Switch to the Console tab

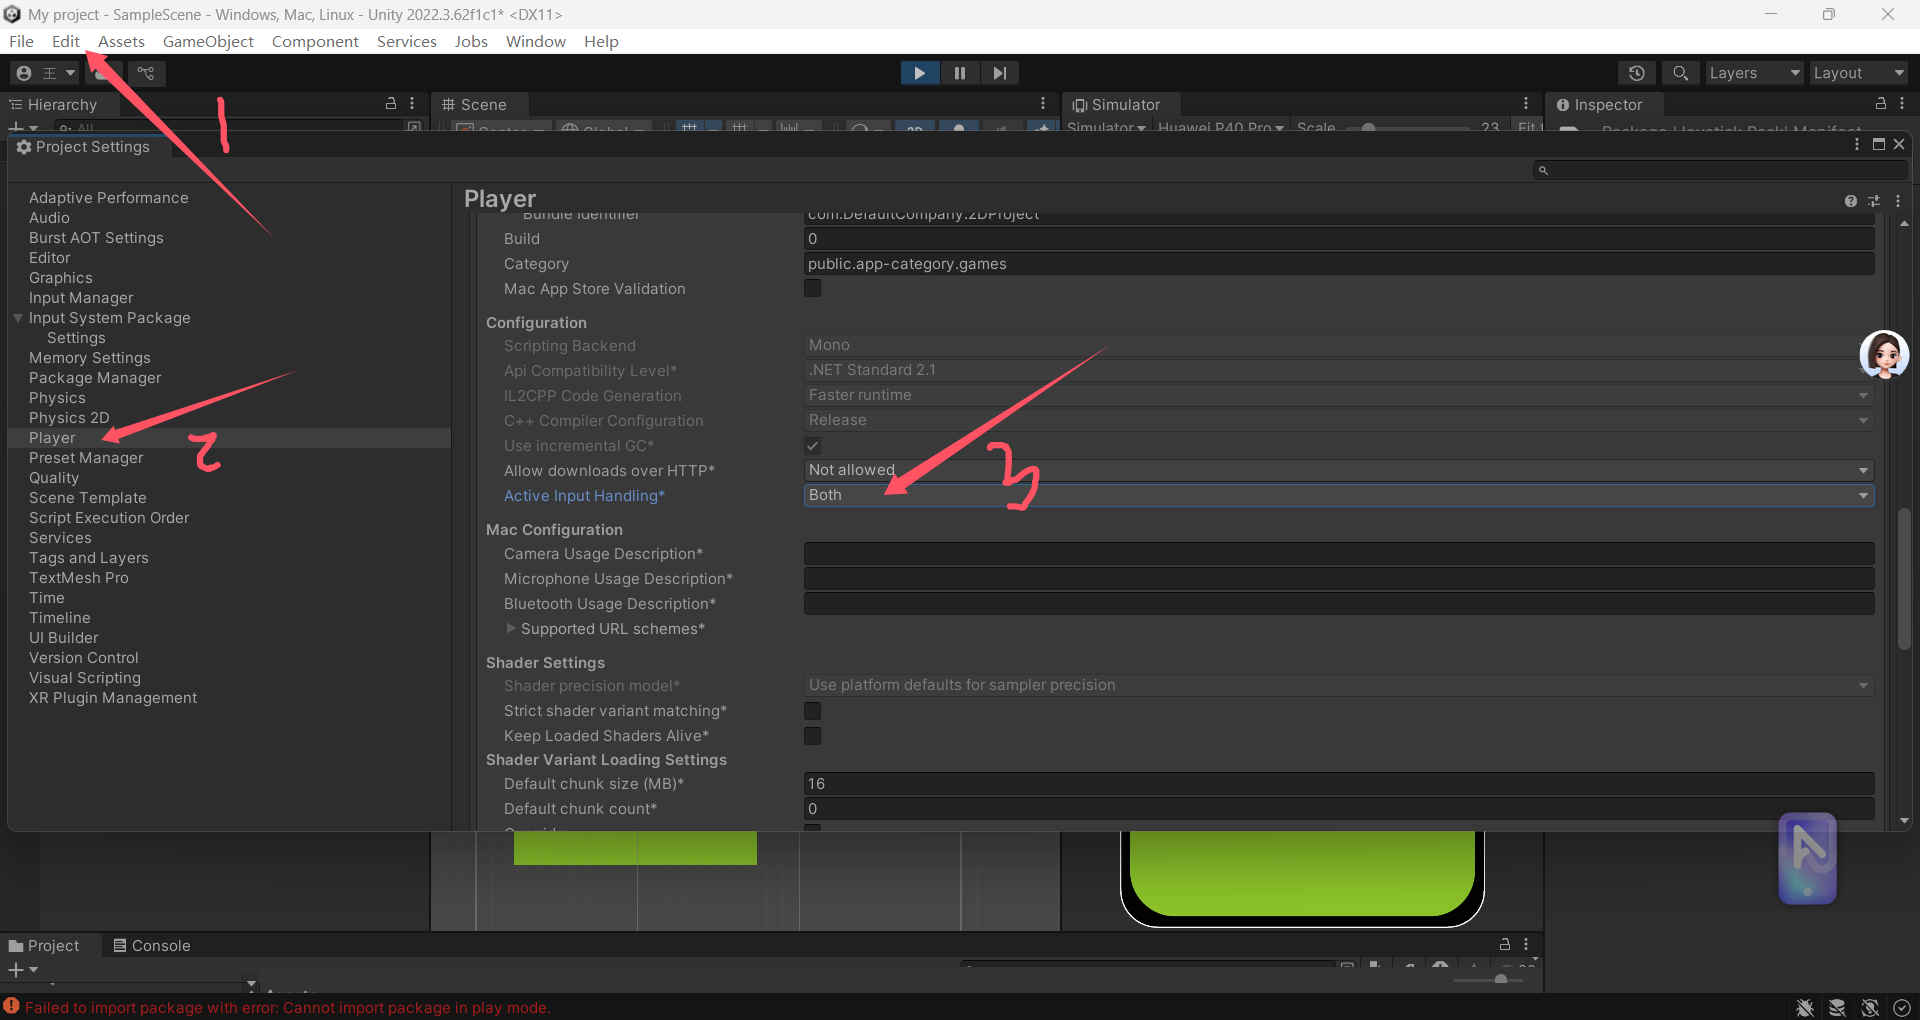[x=151, y=946]
